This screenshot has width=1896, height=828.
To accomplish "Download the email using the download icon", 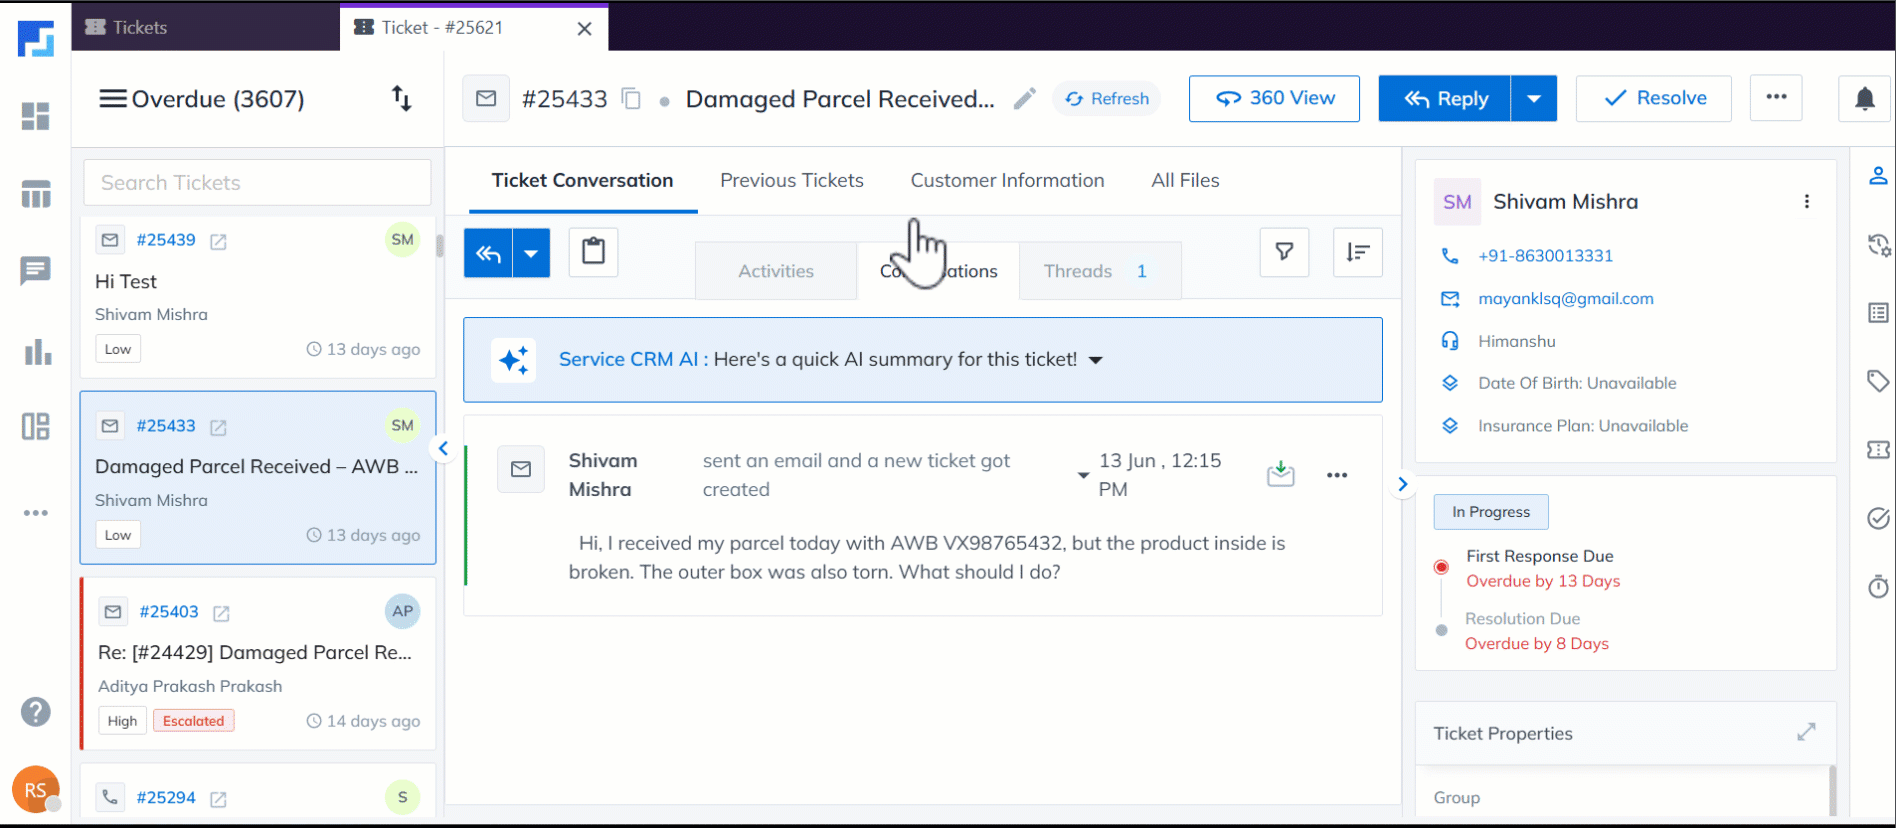I will click(x=1280, y=474).
